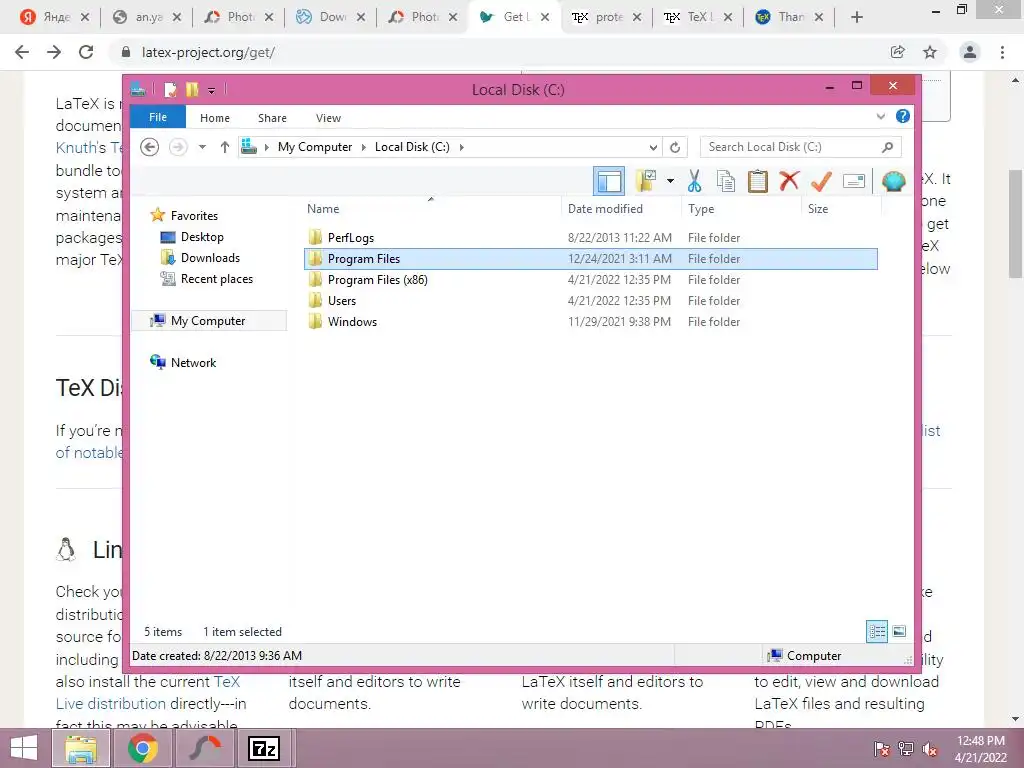The height and width of the screenshot is (768, 1024).
Task: Click New Folder icon in the quick access toolbar
Action: (x=192, y=89)
